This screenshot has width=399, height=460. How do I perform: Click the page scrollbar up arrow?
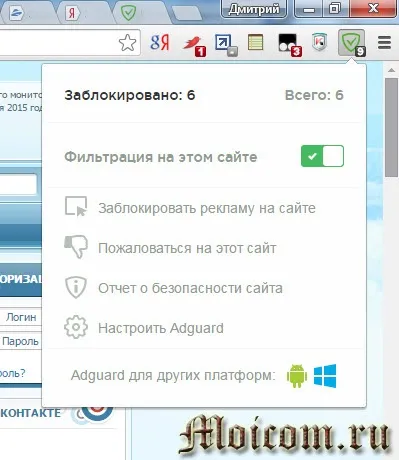[391, 70]
